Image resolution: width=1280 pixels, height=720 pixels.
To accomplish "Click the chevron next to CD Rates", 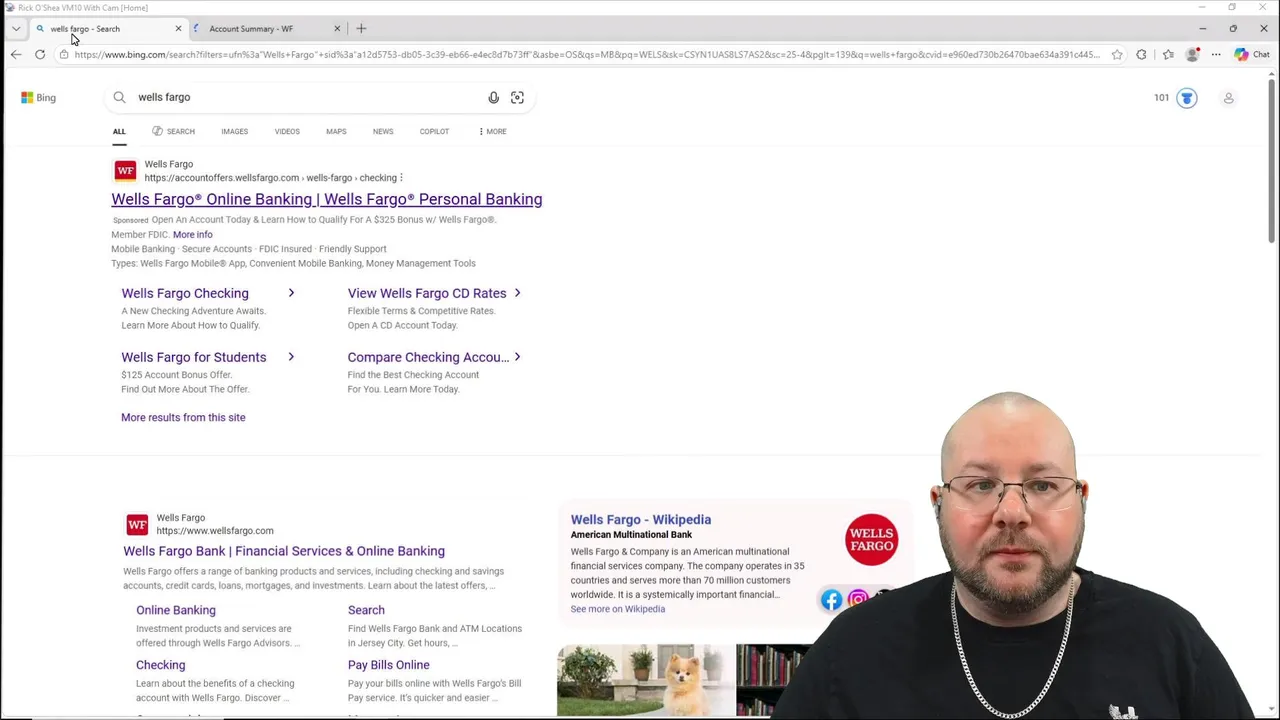I will click(x=517, y=293).
